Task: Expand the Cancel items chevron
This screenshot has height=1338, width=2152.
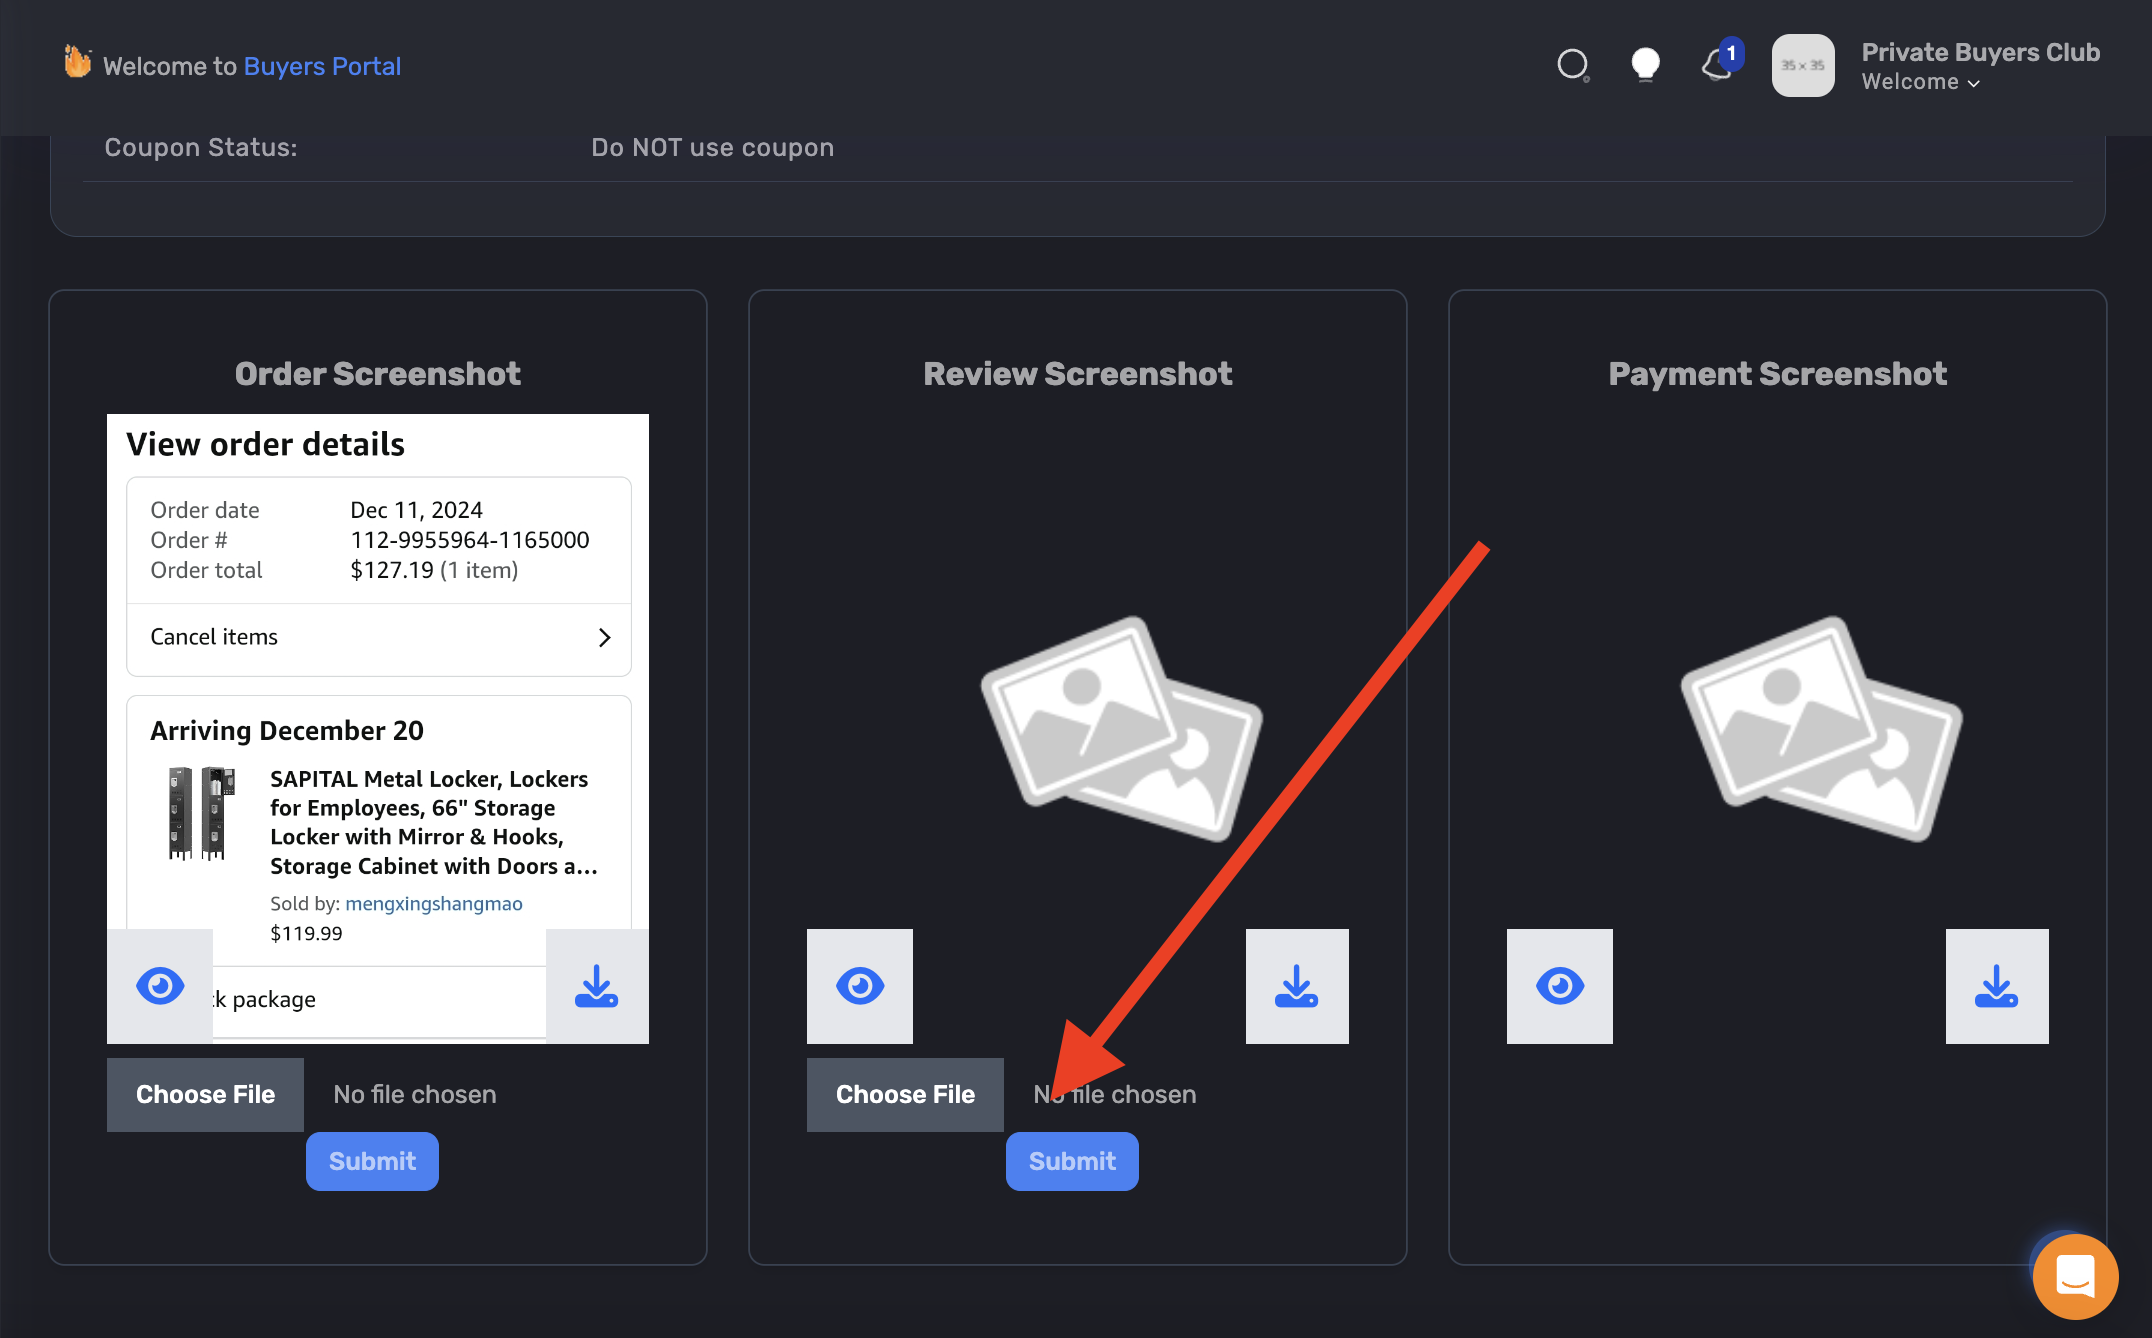Action: 604,638
